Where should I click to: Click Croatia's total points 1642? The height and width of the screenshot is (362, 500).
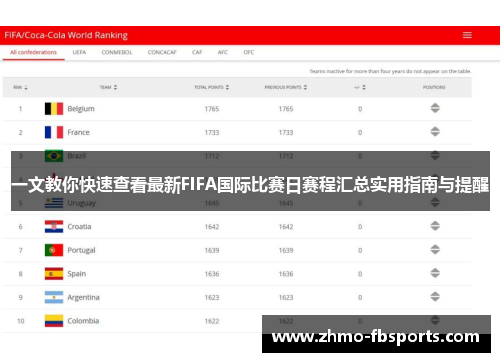(x=212, y=227)
